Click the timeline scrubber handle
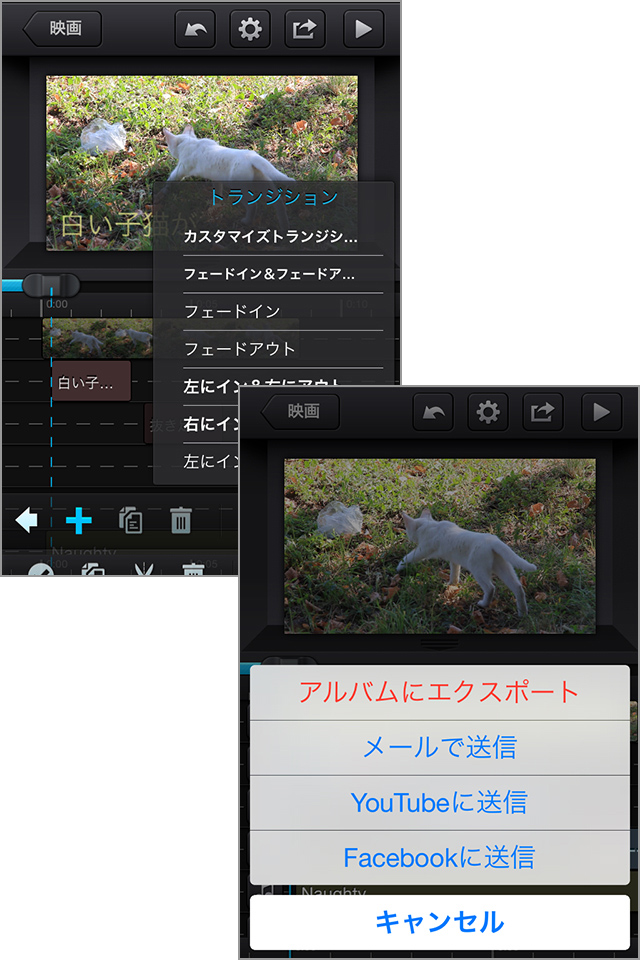This screenshot has width=640, height=960. coord(50,285)
